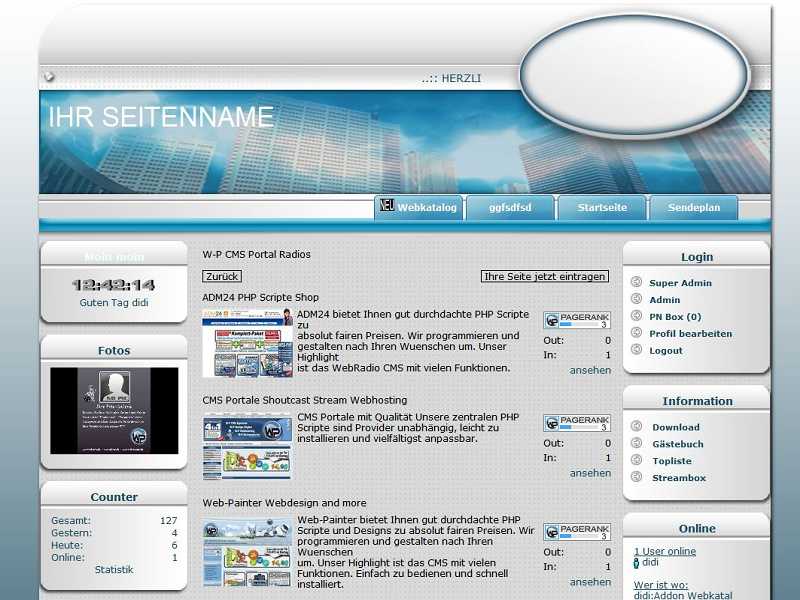The height and width of the screenshot is (600, 800).
Task: Open the Sendeplan tab
Action: coord(694,208)
